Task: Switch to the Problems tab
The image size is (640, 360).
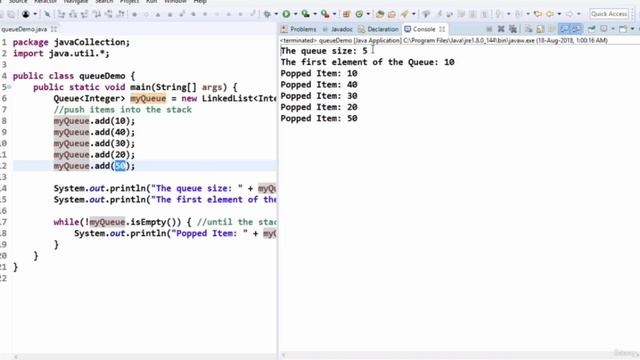Action: coord(299,29)
